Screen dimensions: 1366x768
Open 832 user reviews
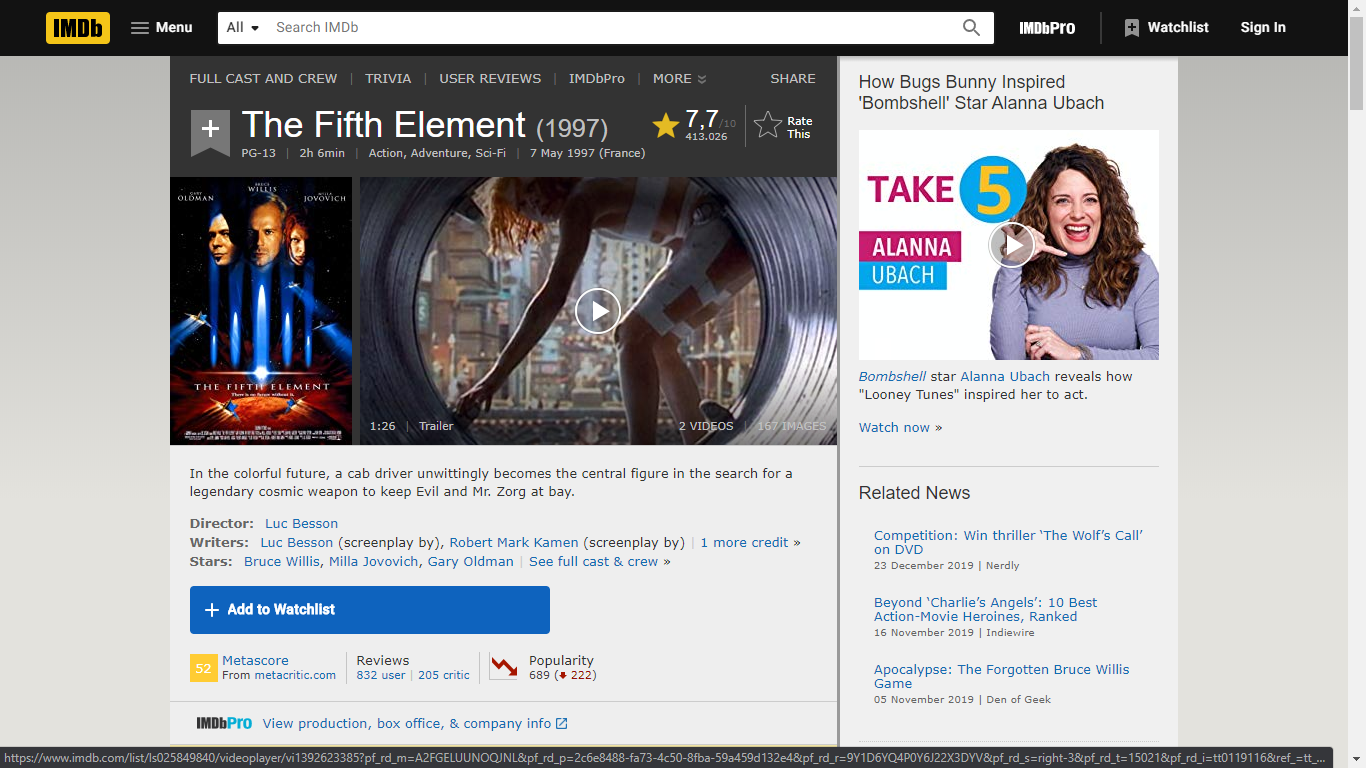(x=381, y=676)
